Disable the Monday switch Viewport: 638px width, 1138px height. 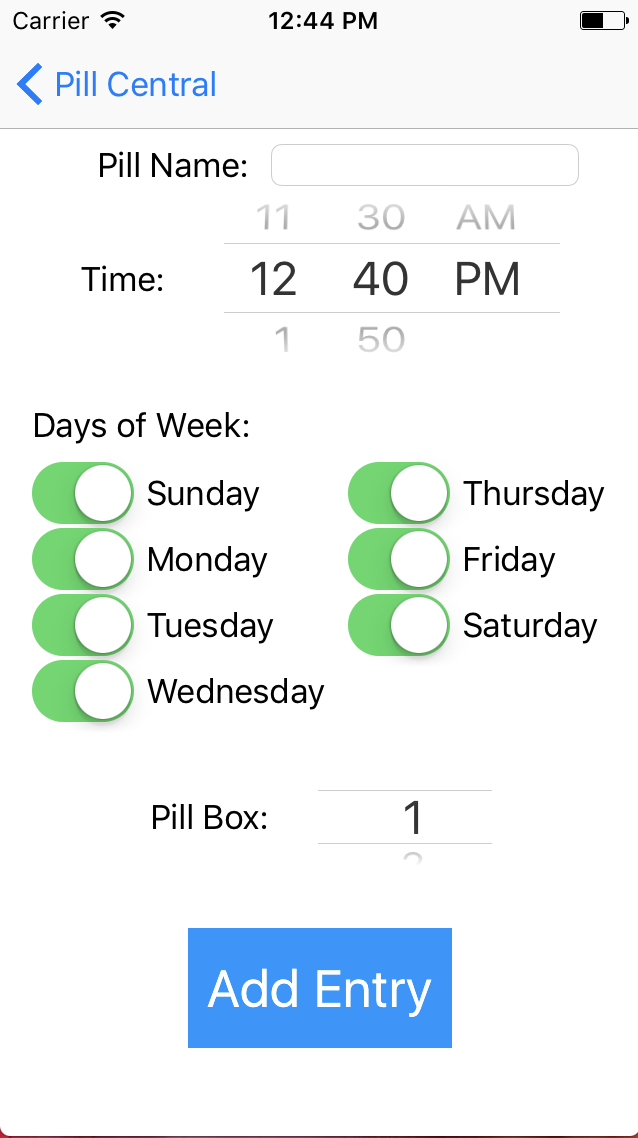[x=83, y=559]
